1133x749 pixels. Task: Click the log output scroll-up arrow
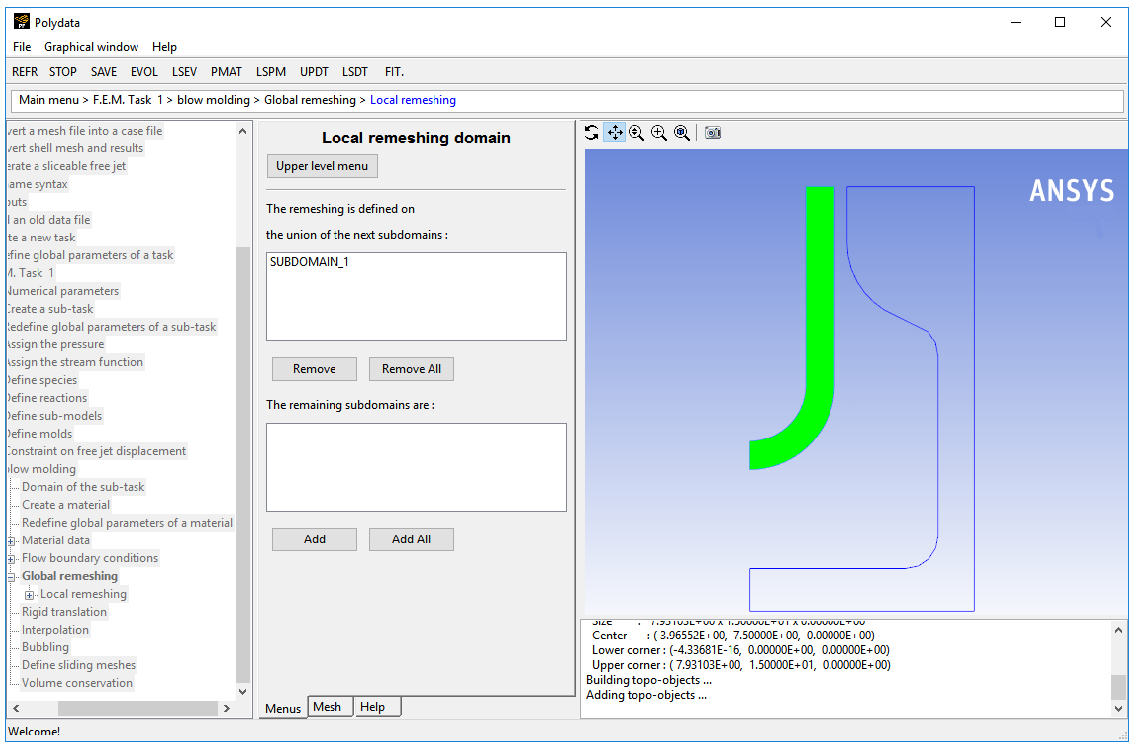coord(1118,630)
